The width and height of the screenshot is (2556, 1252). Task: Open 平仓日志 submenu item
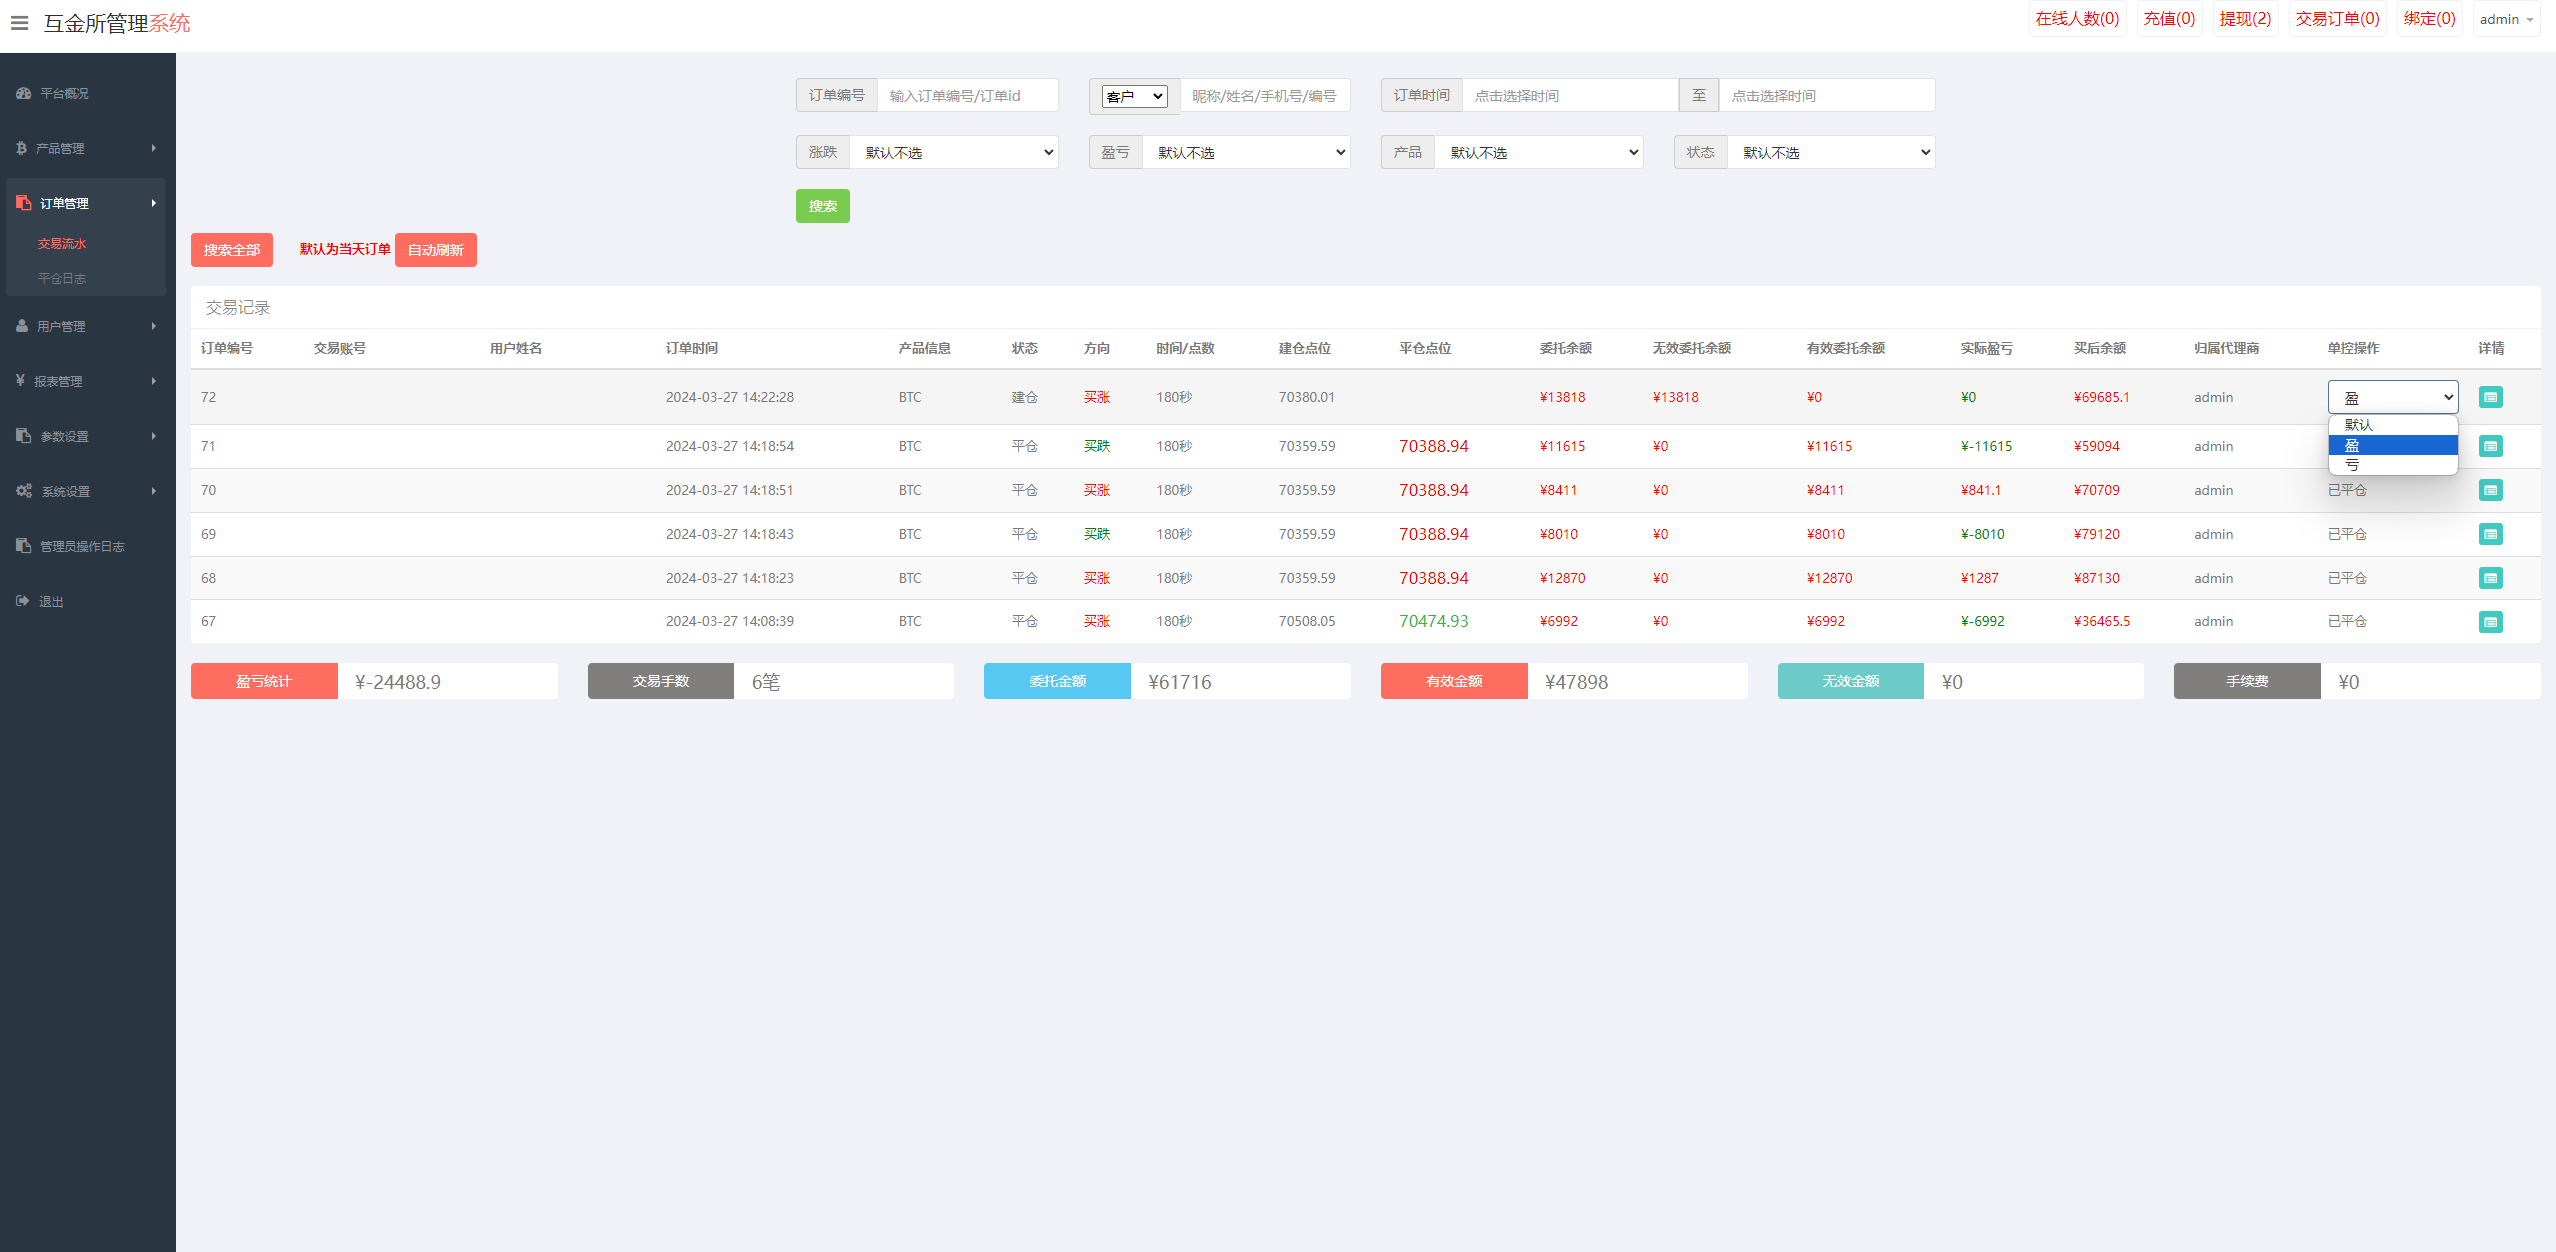click(62, 278)
